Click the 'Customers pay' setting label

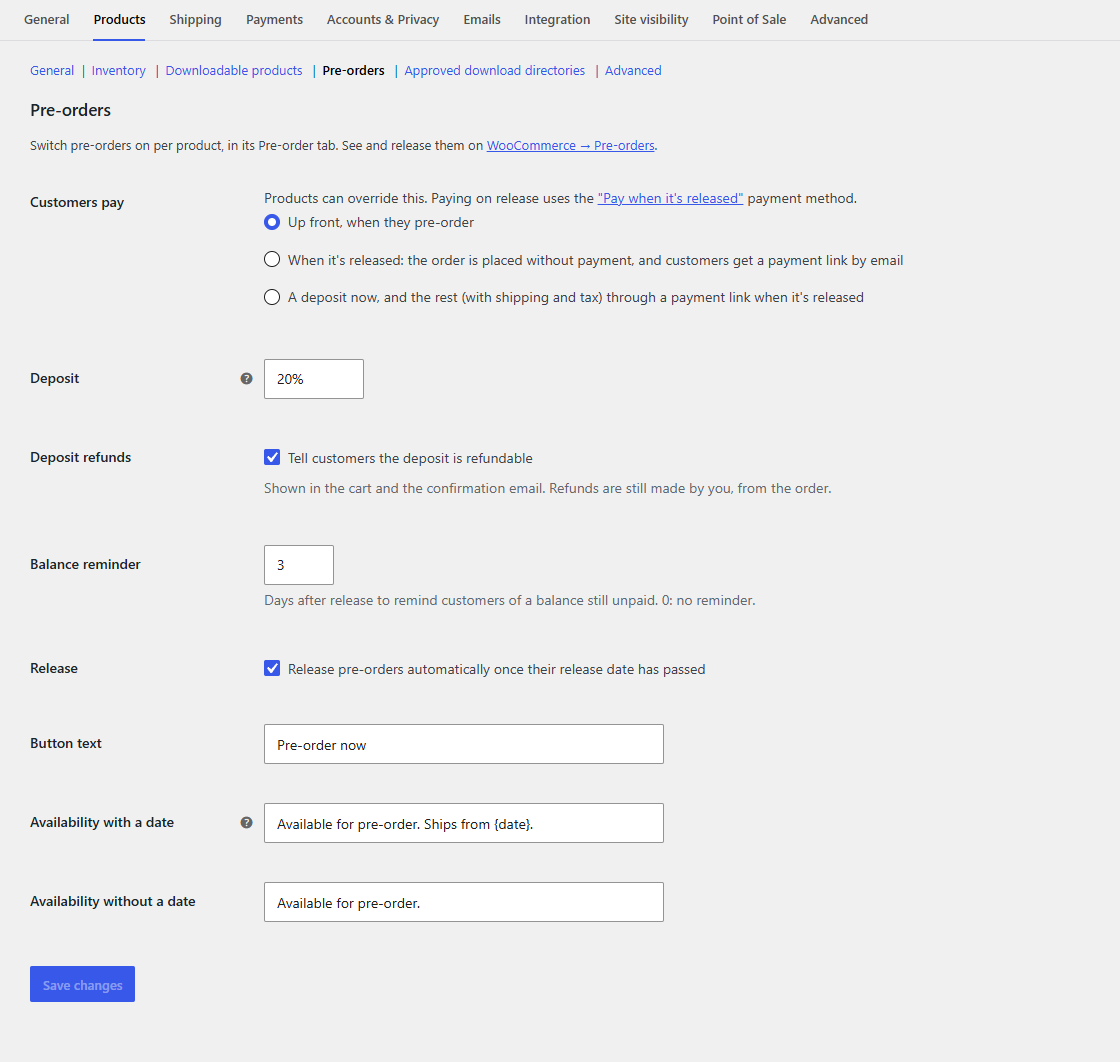coord(77,202)
